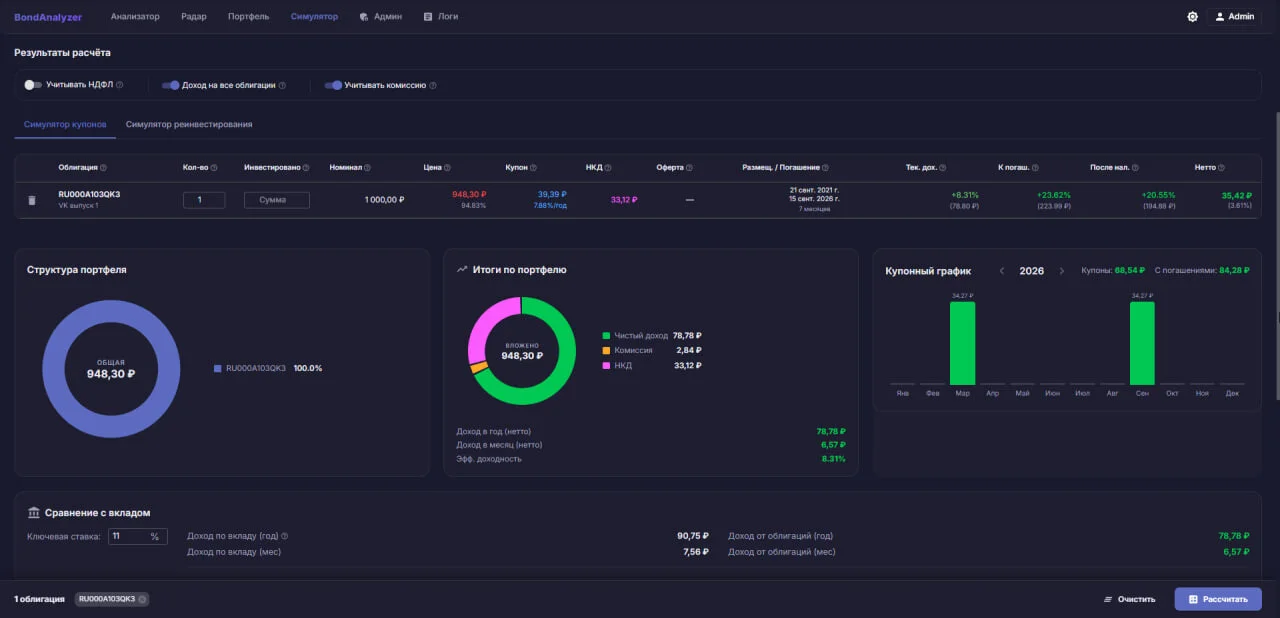
Task: Click the Рассчитать button
Action: 1218,599
